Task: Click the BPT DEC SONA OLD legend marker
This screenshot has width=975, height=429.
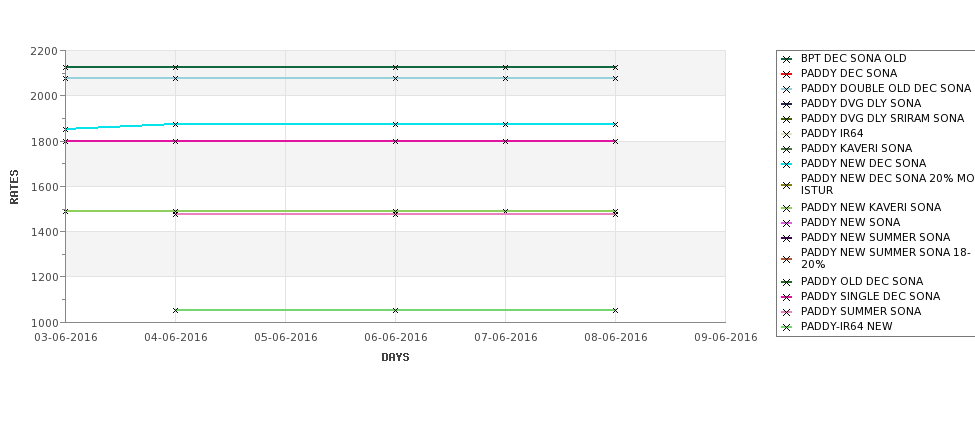Action: point(787,60)
